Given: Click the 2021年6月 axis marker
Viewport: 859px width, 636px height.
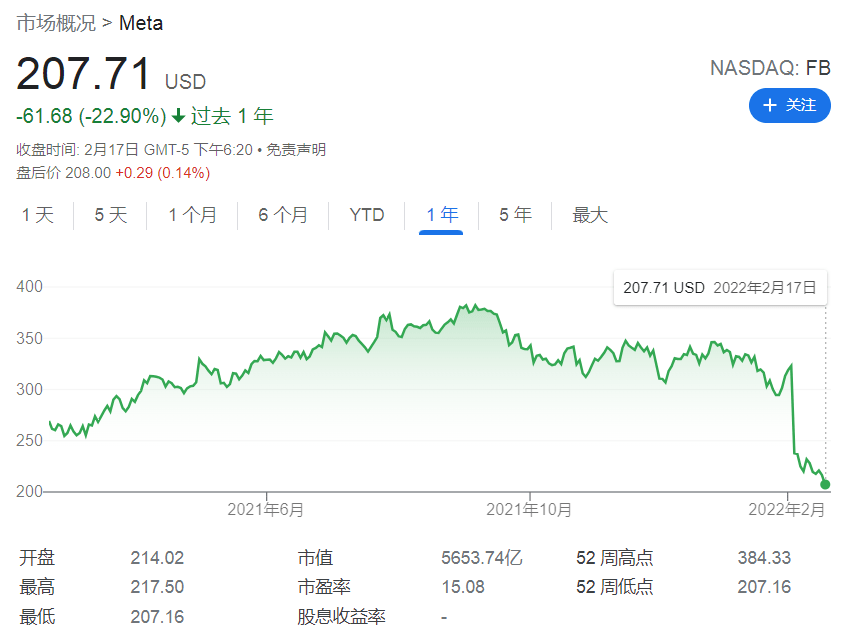Looking at the screenshot, I should [266, 509].
